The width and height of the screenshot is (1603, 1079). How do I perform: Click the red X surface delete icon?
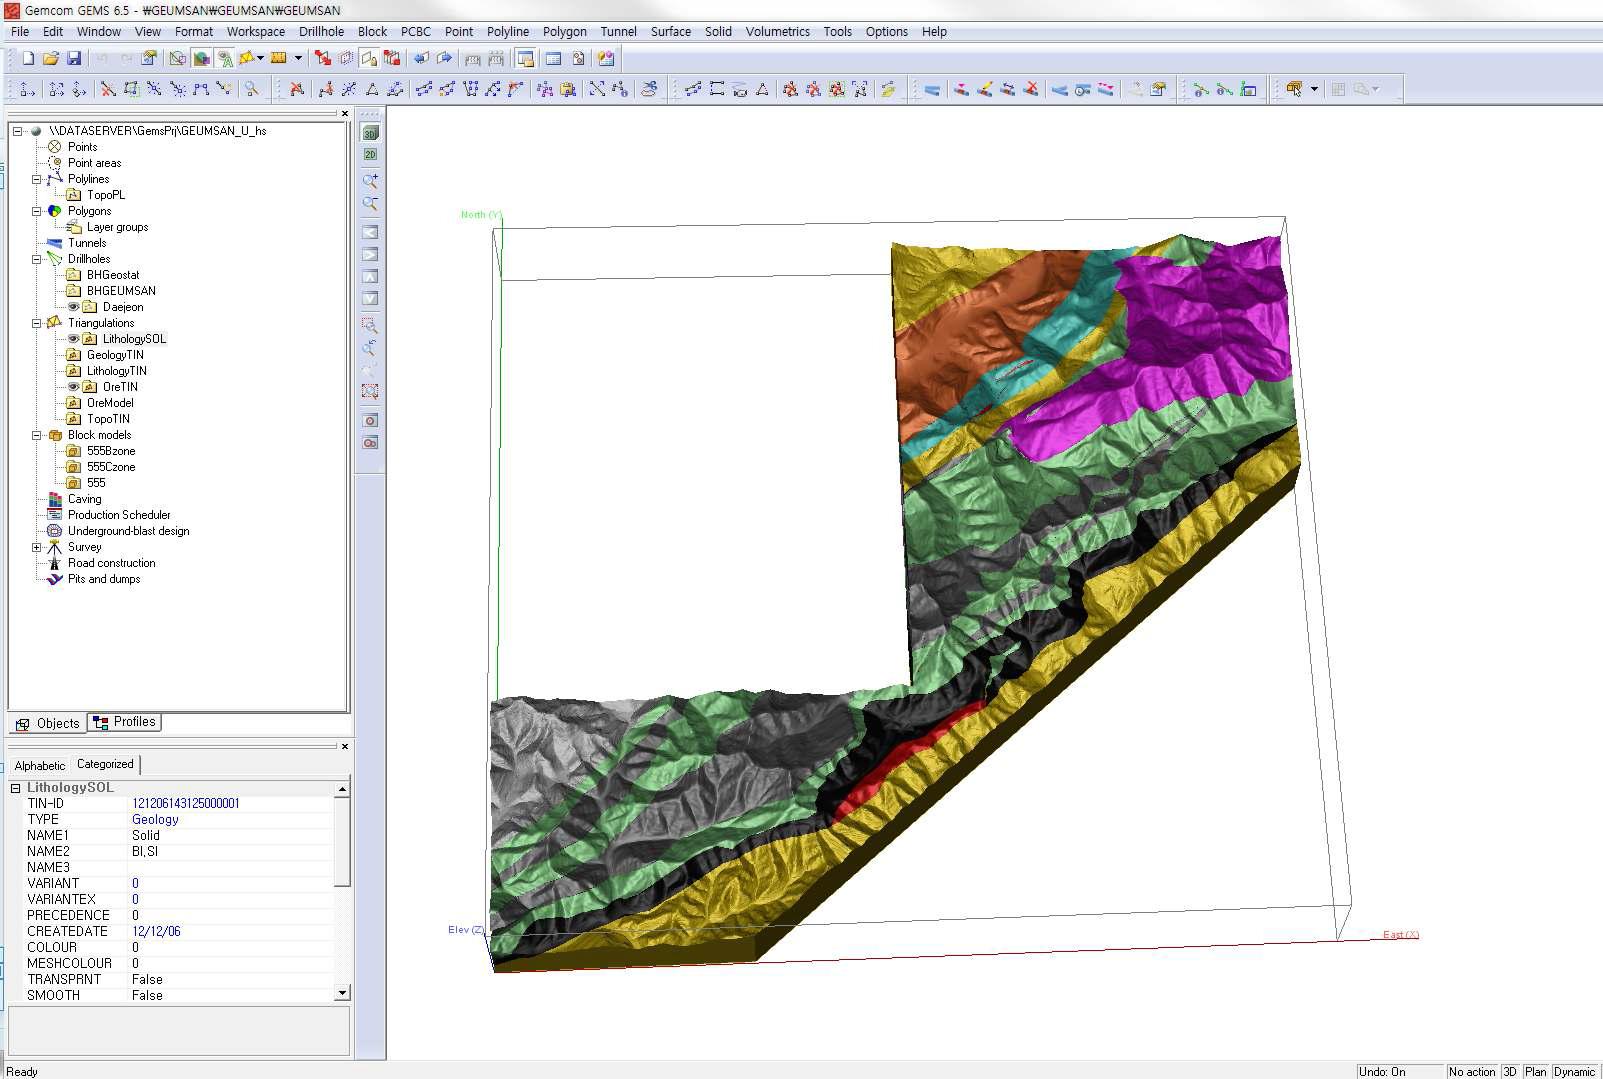pyautogui.click(x=1030, y=89)
